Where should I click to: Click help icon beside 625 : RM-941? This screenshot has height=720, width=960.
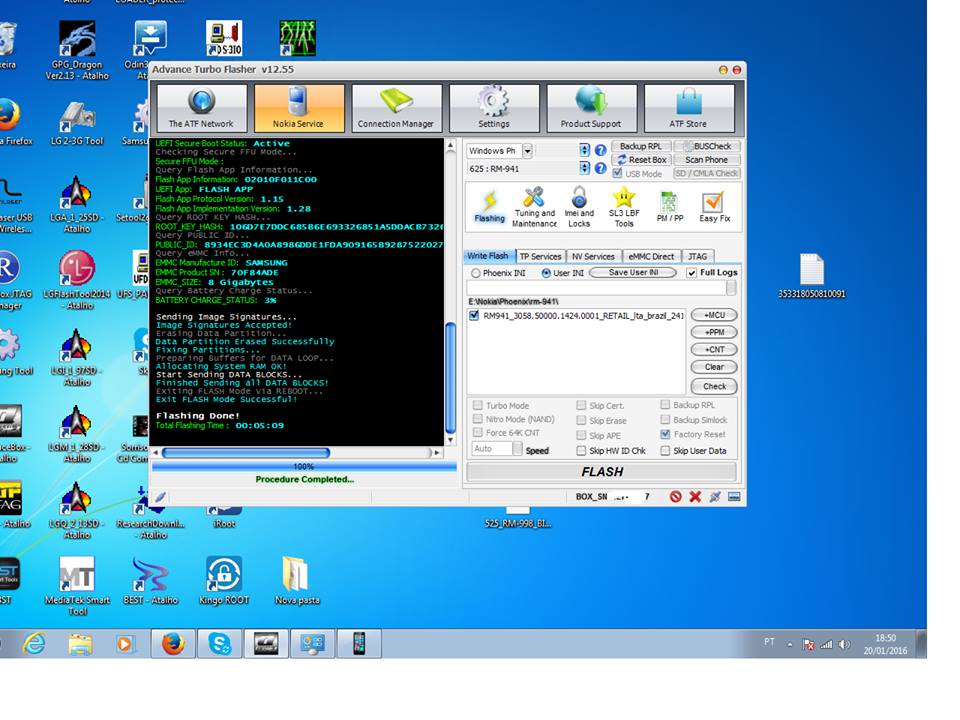tap(601, 168)
